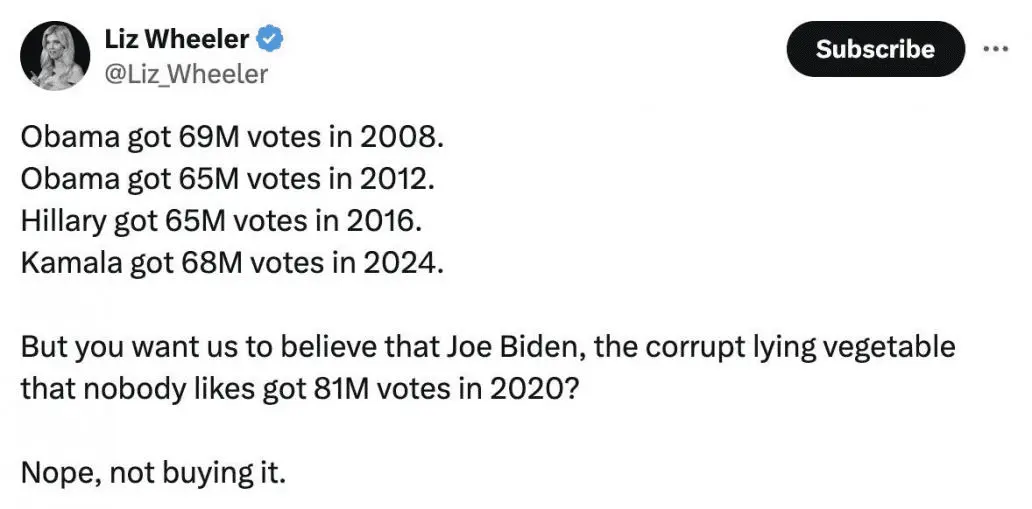Click the line ending "votes in 2020?"
1032x509 pixels.
(299, 389)
